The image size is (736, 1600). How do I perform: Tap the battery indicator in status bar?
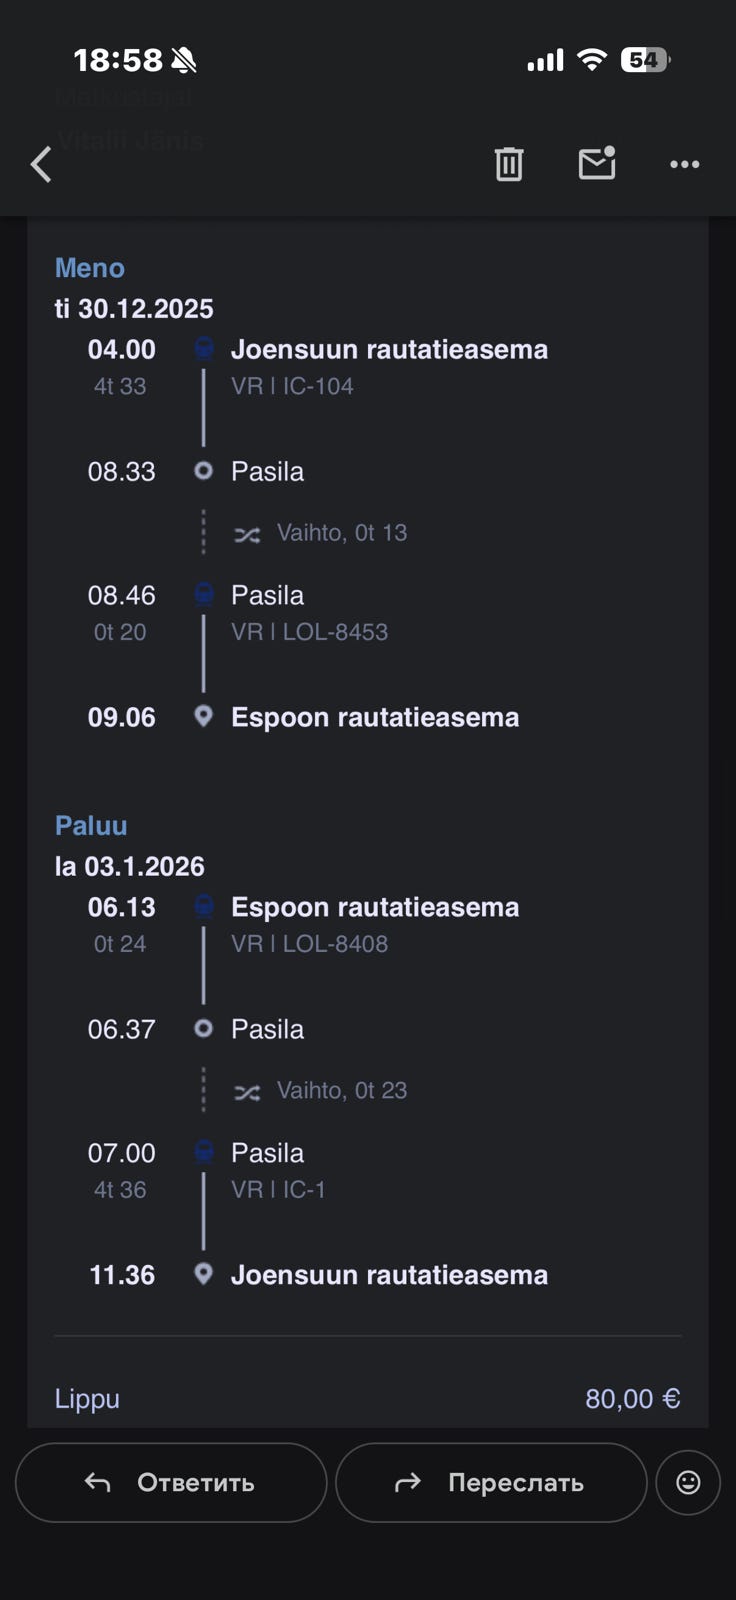point(645,60)
